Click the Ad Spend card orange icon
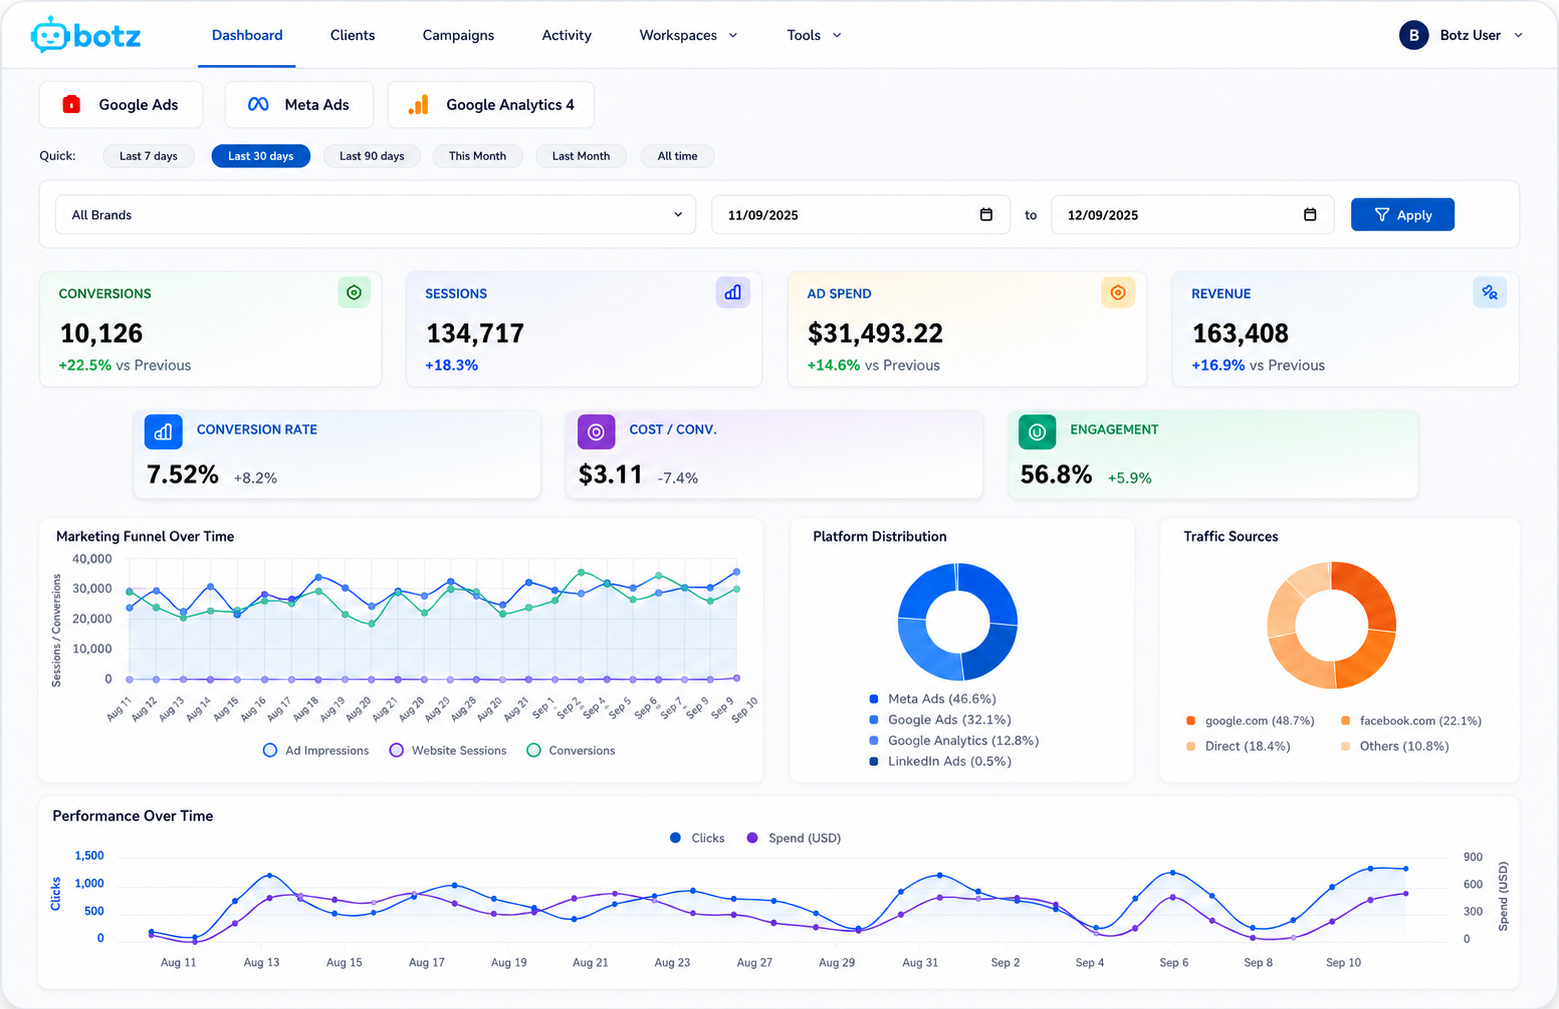Image resolution: width=1559 pixels, height=1009 pixels. (1118, 292)
